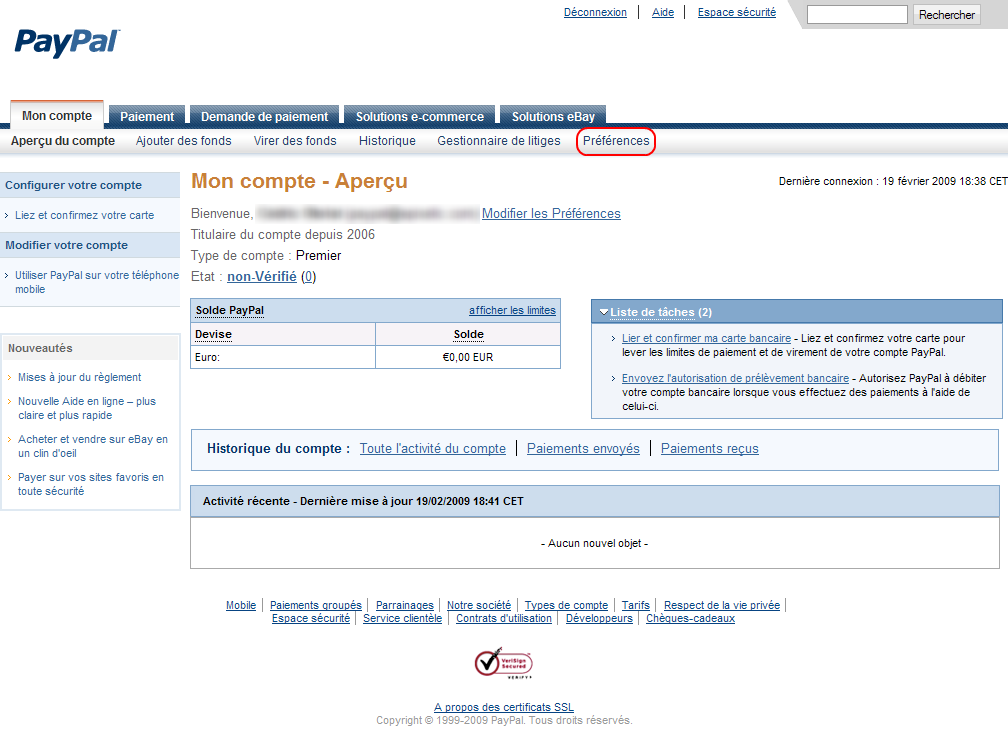Open Développeurs footer link

599,618
